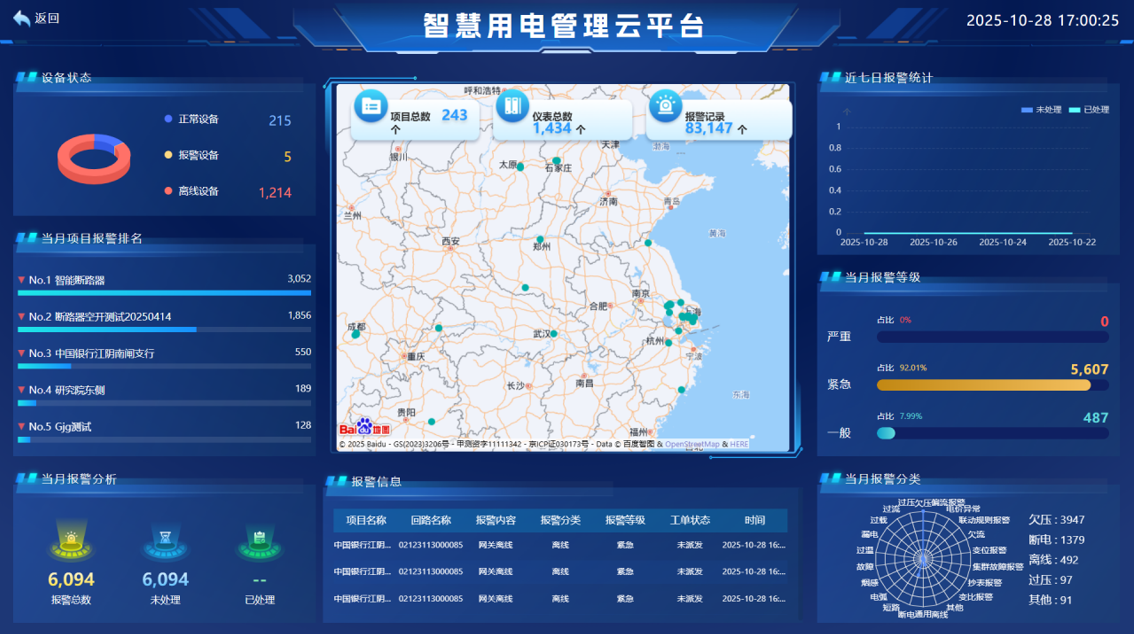
Task: Click the 返回 back button text
Action: coord(47,18)
